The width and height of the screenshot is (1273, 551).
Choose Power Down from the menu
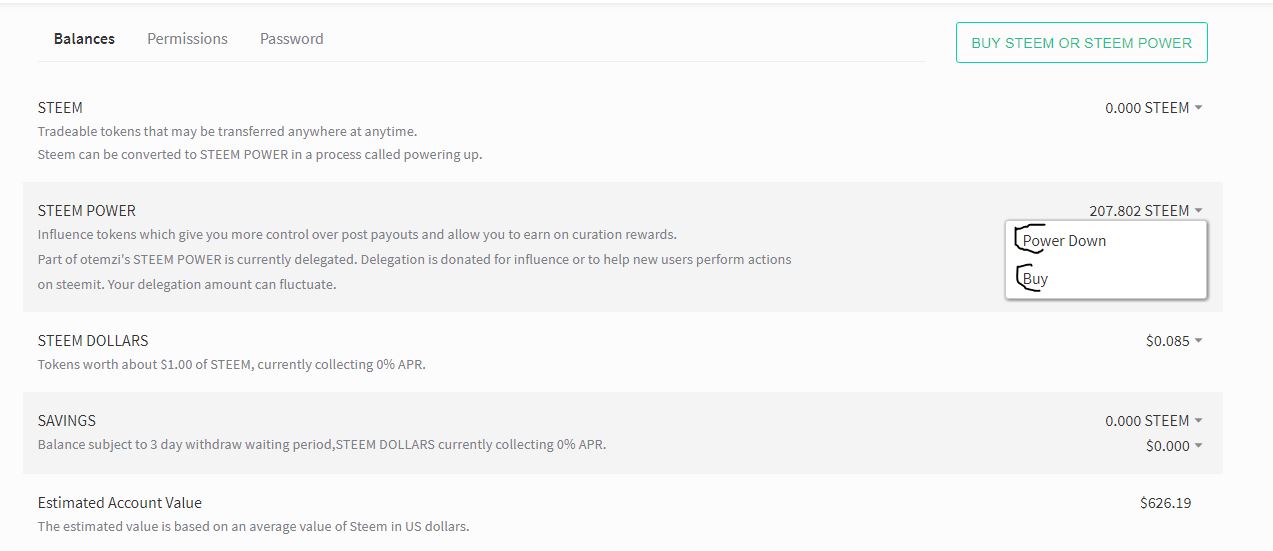pyautogui.click(x=1064, y=241)
